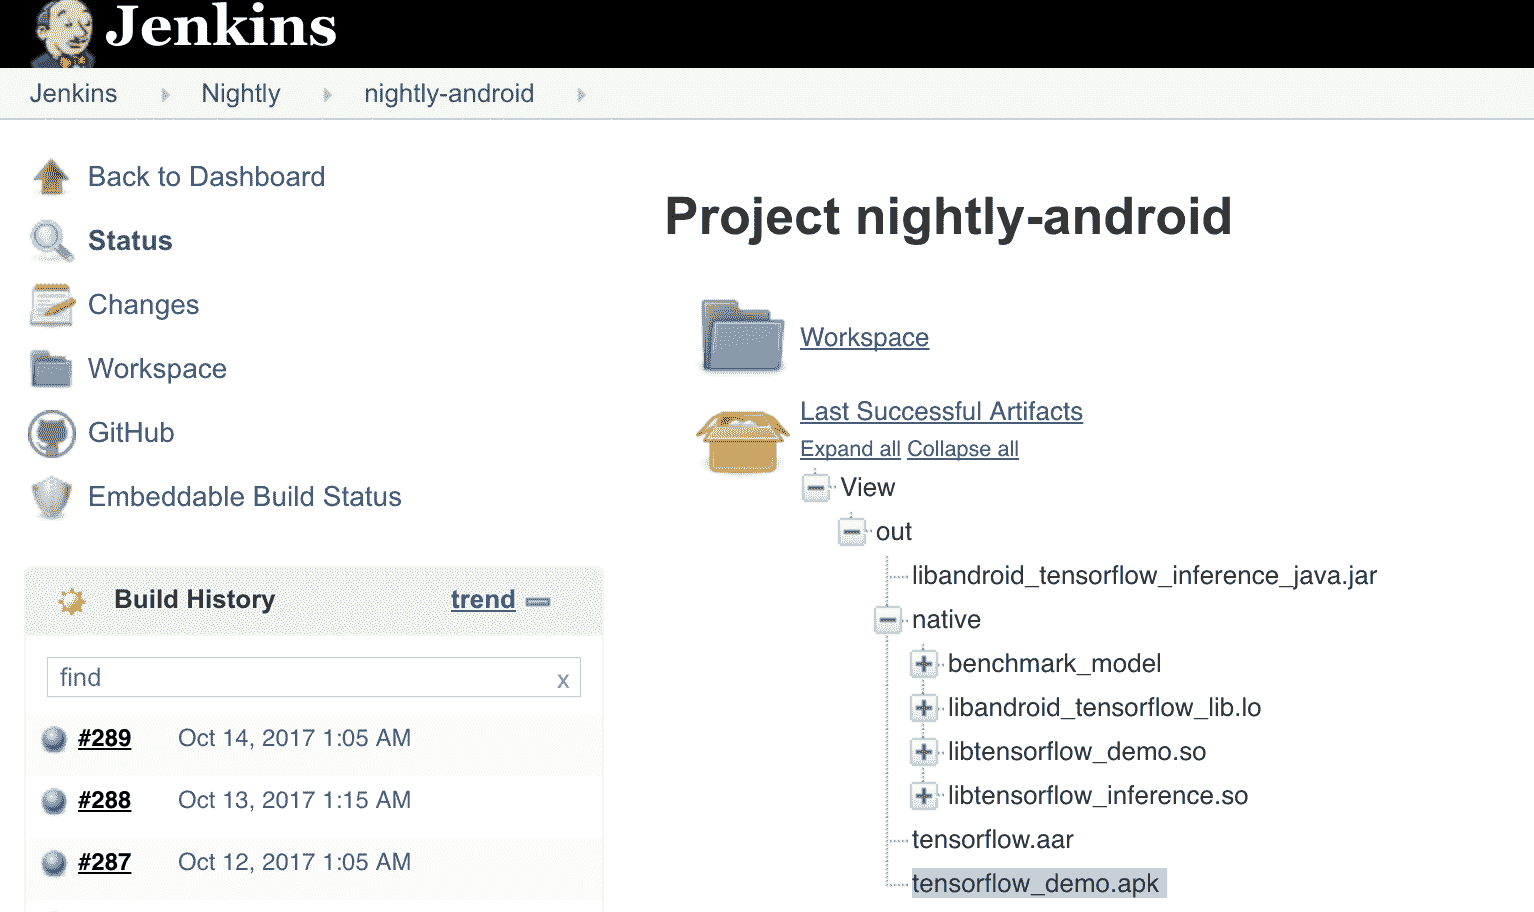Open the trend link
The width and height of the screenshot is (1534, 912).
pyautogui.click(x=483, y=600)
